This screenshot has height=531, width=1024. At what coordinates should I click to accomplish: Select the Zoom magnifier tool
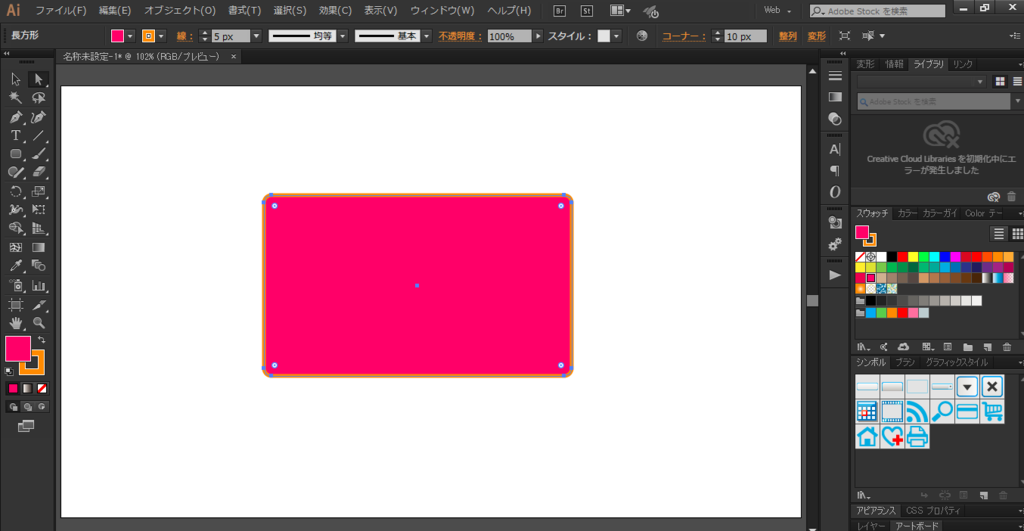click(38, 323)
